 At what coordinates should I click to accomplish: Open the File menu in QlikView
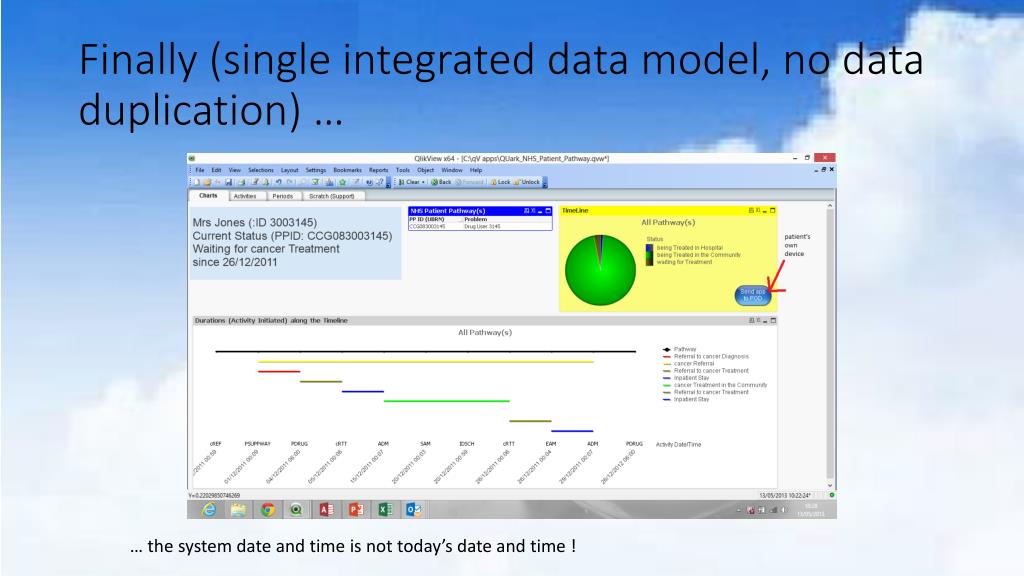200,170
